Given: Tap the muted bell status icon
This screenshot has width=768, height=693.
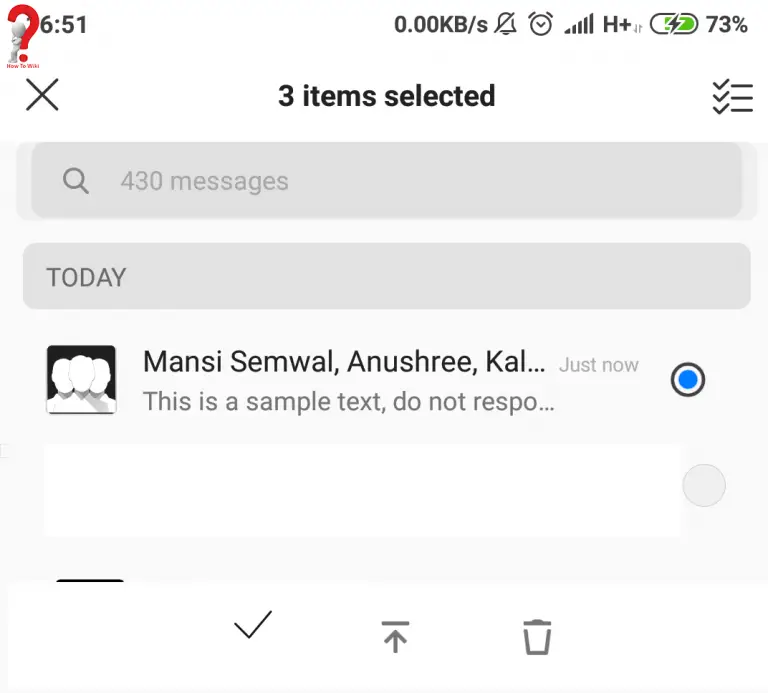Looking at the screenshot, I should pos(507,24).
